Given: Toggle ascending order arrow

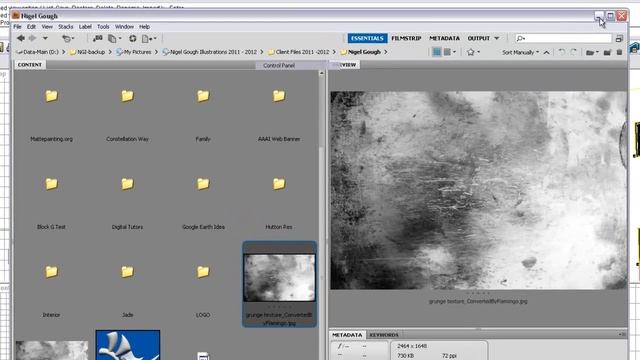Looking at the screenshot, I should point(547,52).
